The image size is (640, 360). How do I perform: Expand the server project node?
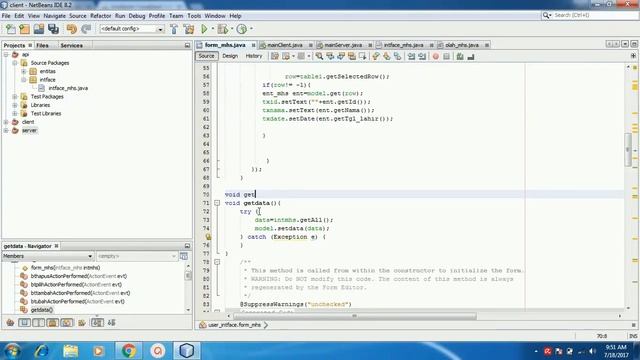pyautogui.click(x=6, y=131)
